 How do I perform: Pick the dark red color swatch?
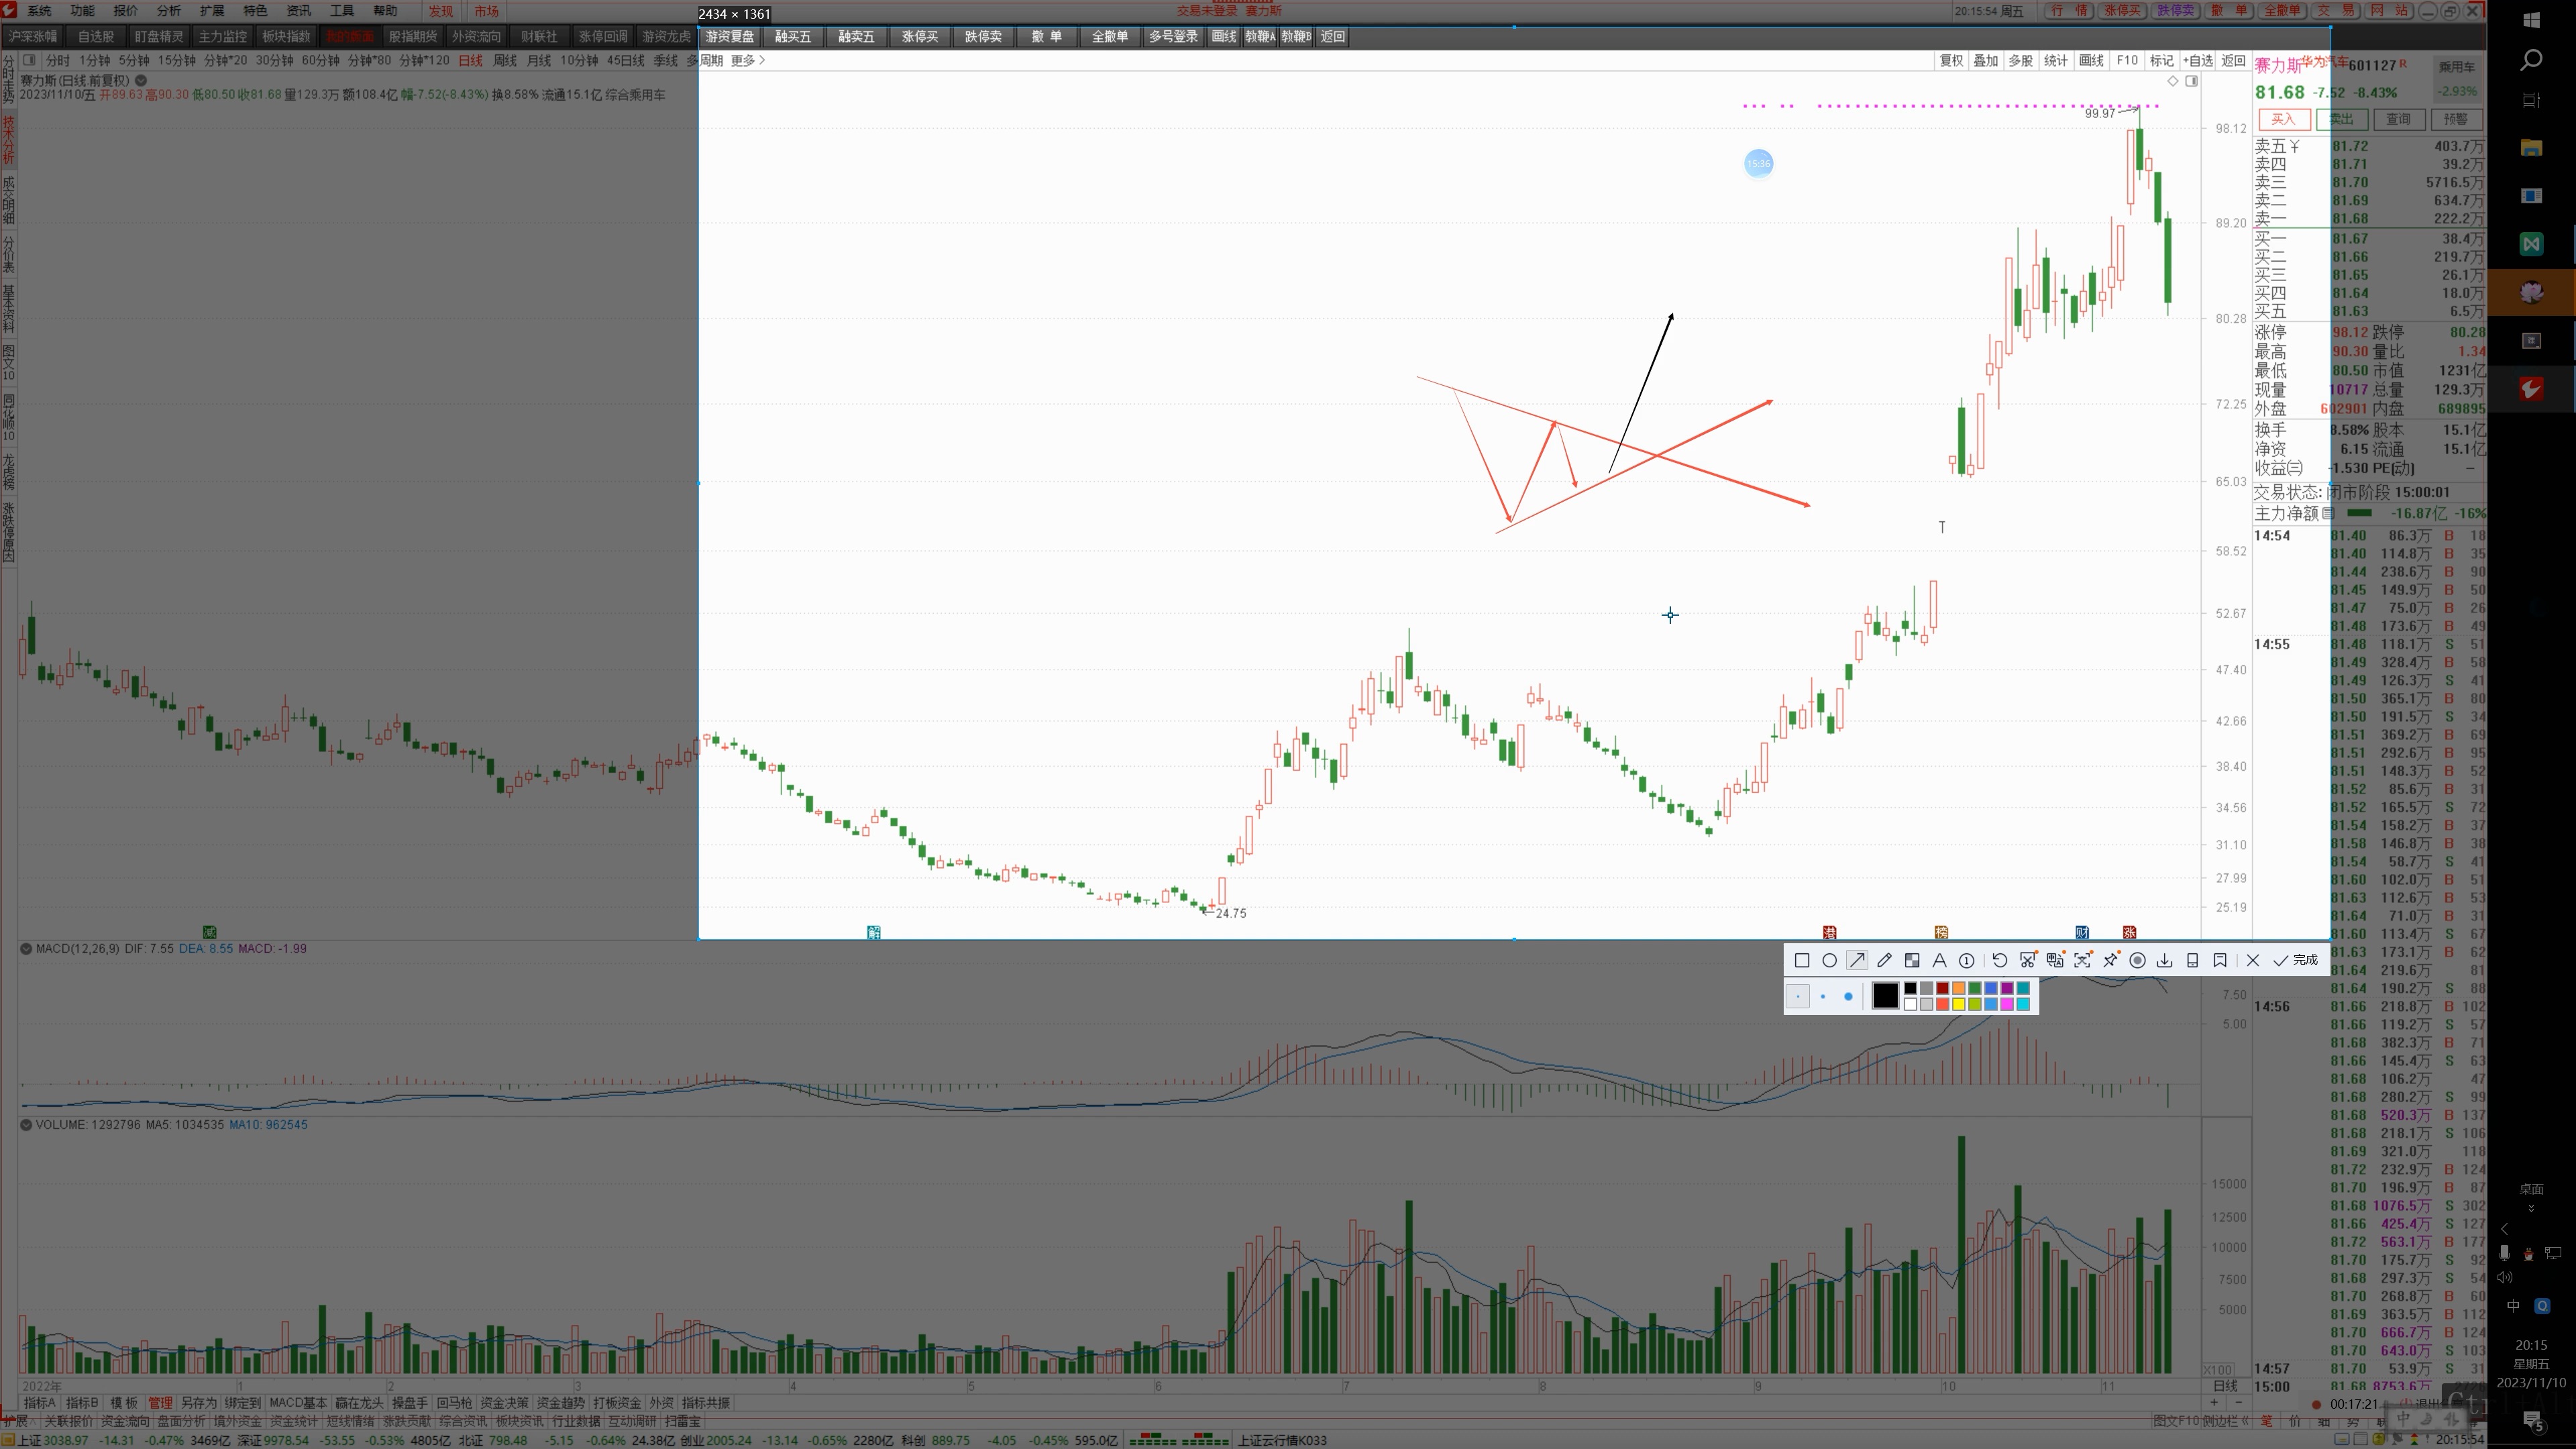pos(1942,988)
